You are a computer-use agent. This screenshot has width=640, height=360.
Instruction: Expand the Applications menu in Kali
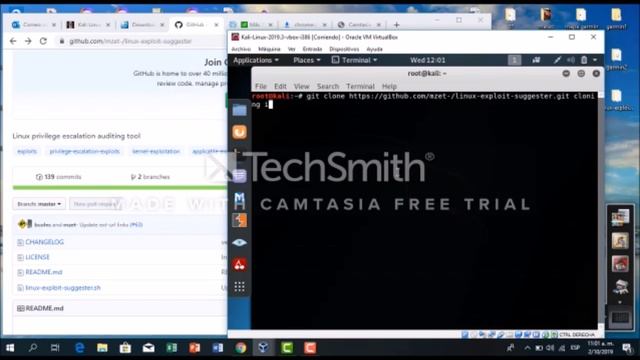tap(256, 60)
